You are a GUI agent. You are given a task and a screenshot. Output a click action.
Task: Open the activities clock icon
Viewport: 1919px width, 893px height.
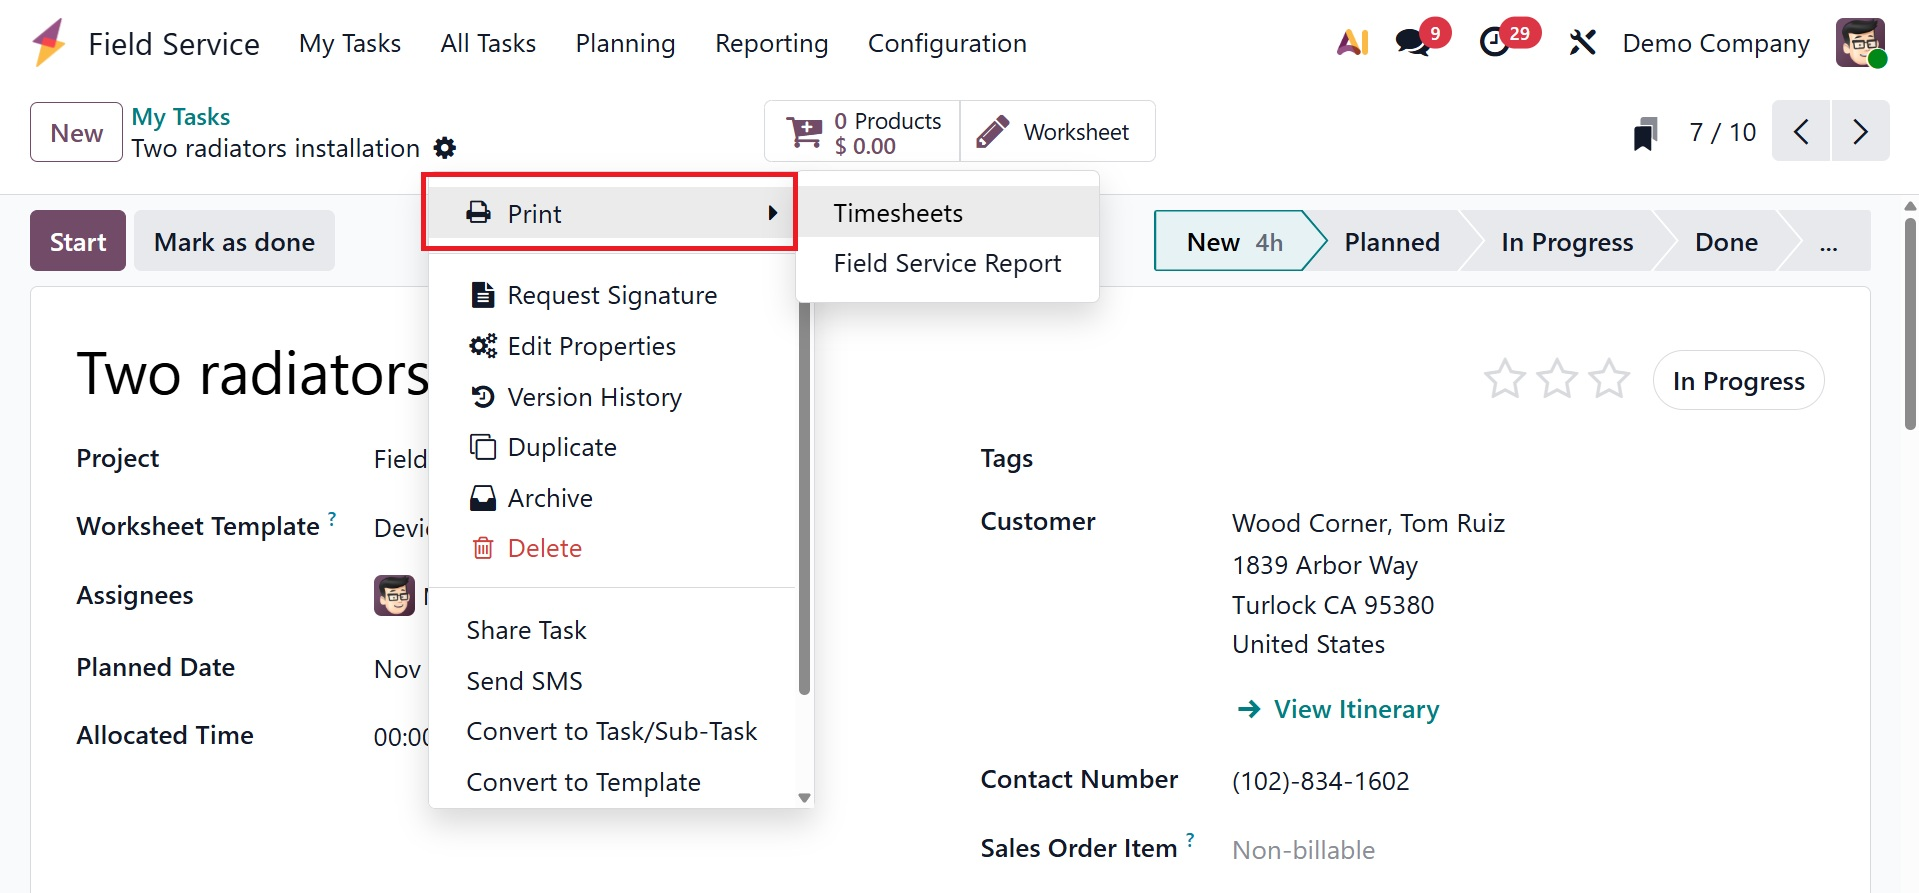[x=1495, y=43]
